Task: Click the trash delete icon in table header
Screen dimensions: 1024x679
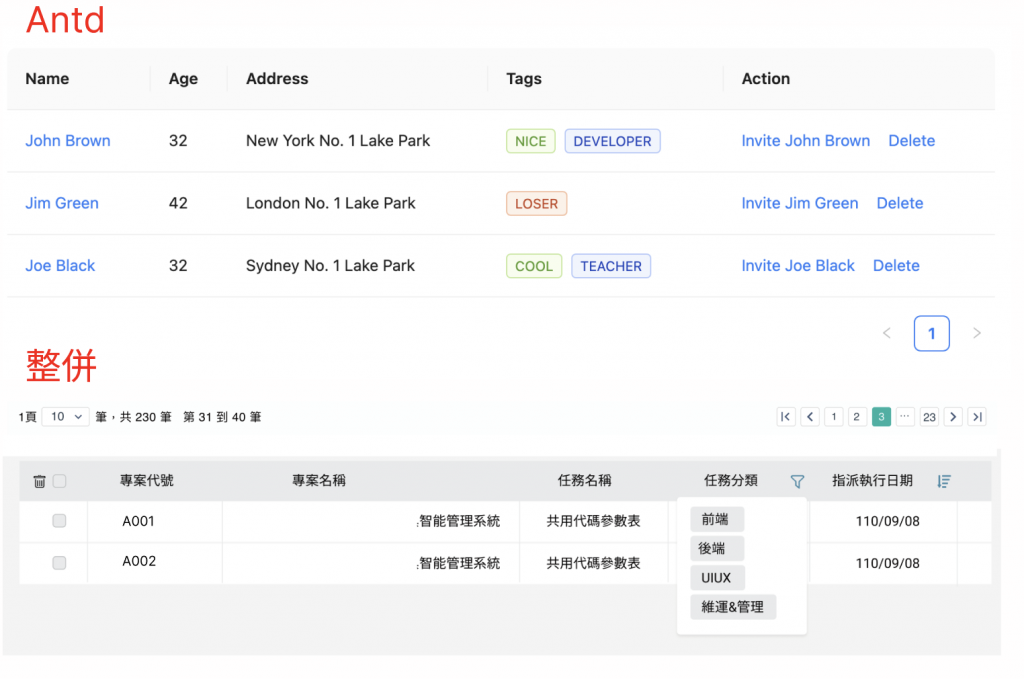Action: 39,481
